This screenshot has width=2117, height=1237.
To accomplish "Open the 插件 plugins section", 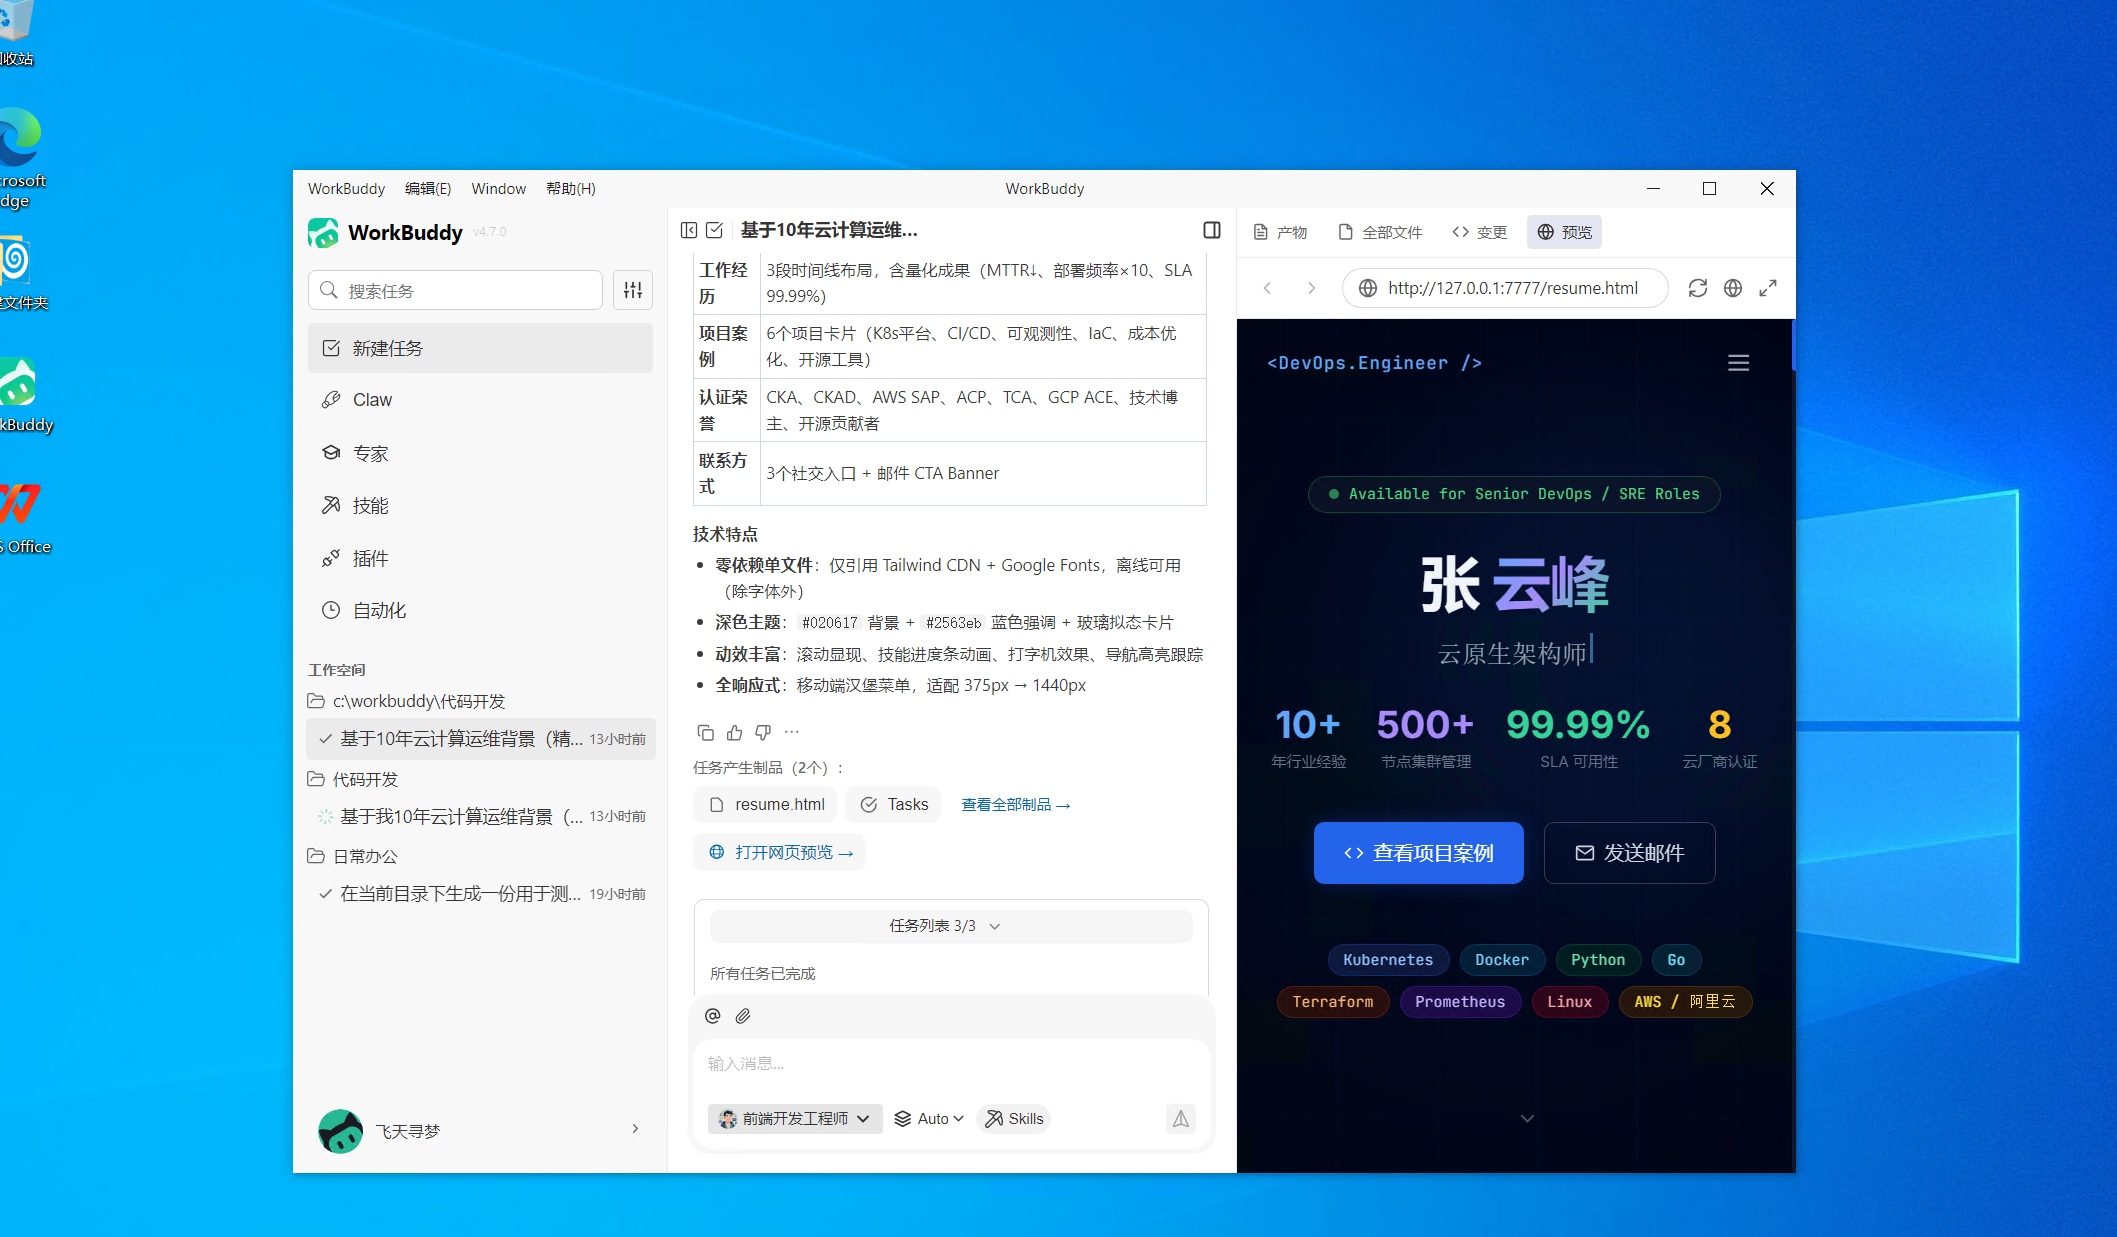I will point(368,558).
